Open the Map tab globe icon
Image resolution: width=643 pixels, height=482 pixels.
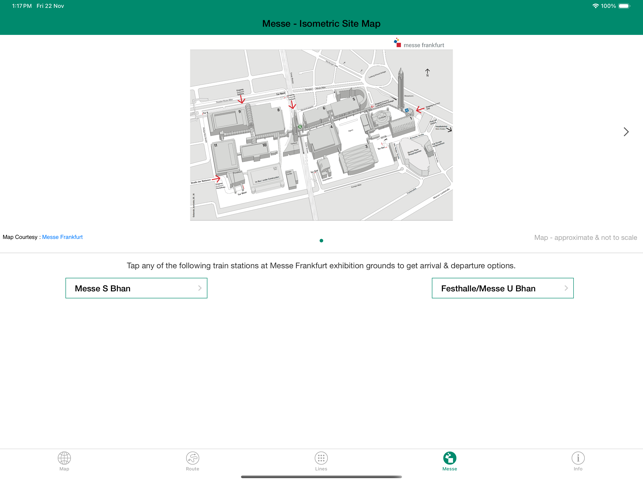pos(64,458)
